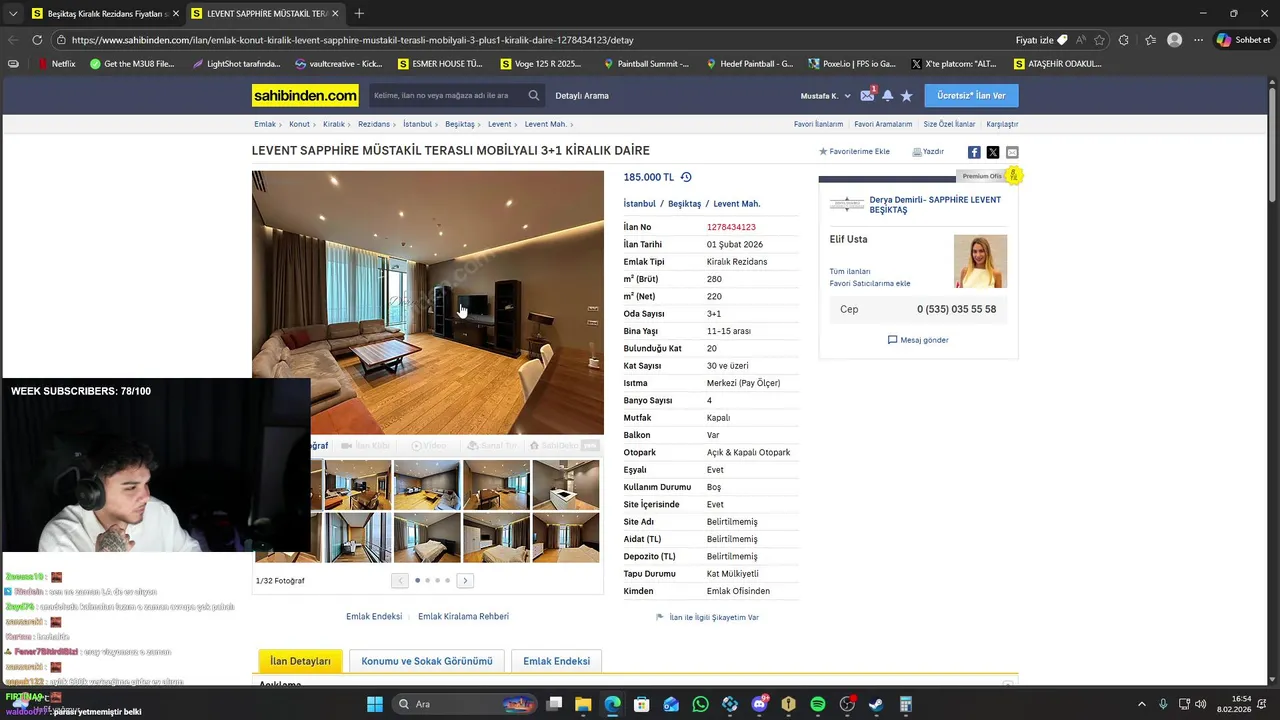The width and height of the screenshot is (1280, 720).
Task: Share listing on Facebook
Action: (x=974, y=152)
